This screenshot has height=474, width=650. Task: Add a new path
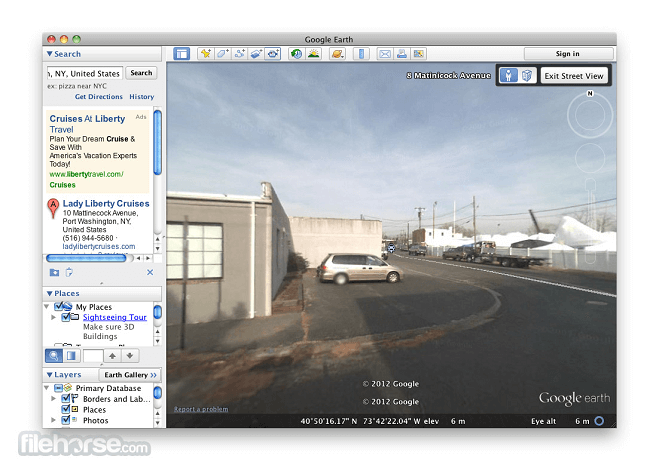click(239, 54)
